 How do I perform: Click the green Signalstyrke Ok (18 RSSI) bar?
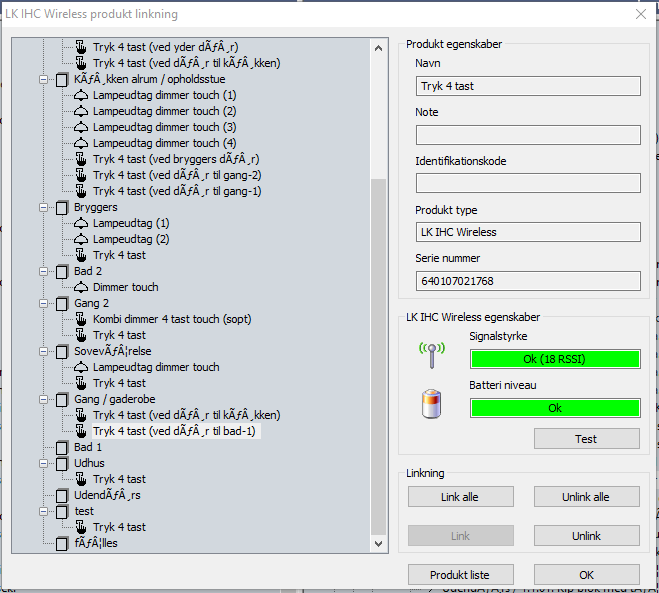(554, 360)
